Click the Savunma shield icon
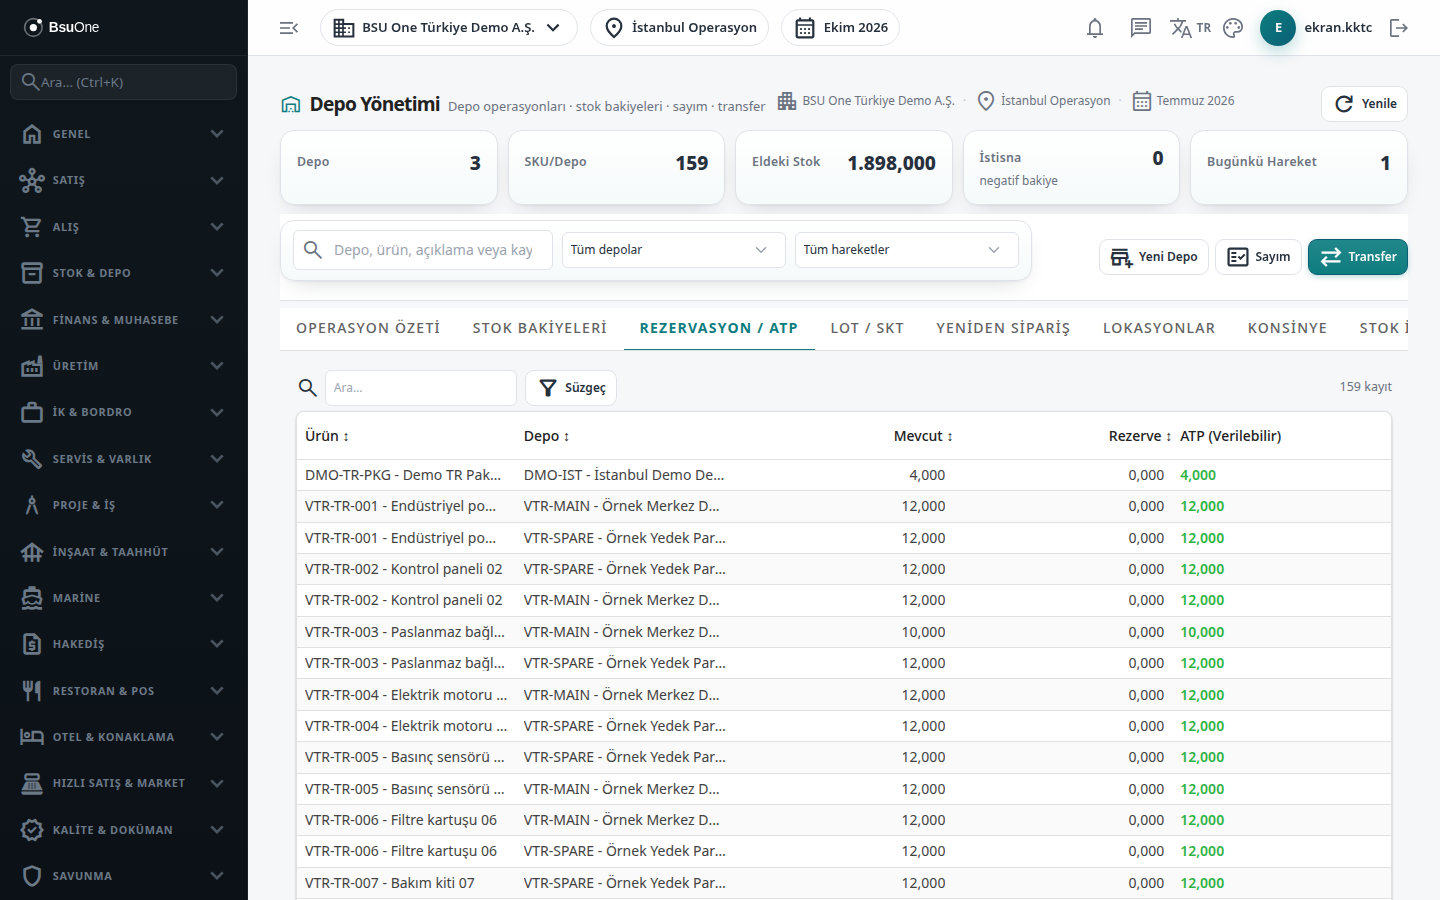 (32, 876)
